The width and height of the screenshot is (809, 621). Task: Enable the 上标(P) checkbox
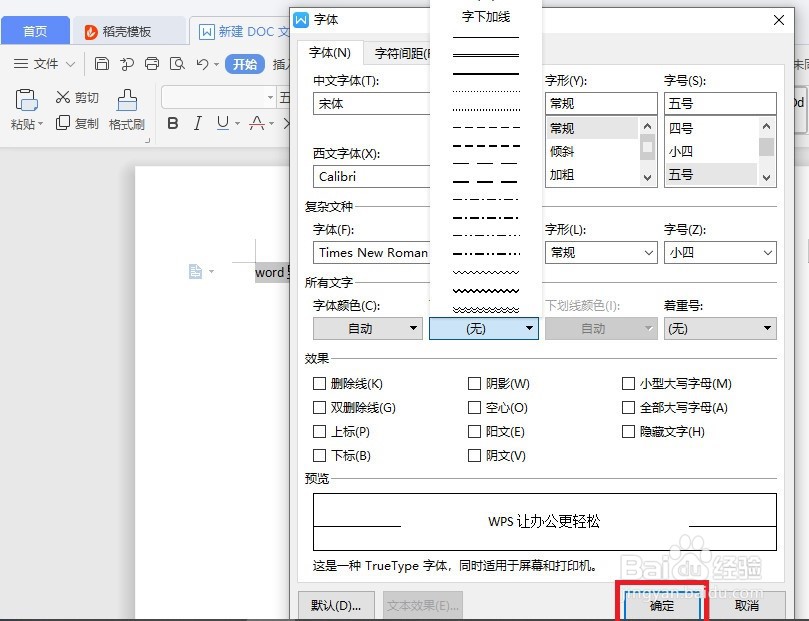[x=319, y=431]
